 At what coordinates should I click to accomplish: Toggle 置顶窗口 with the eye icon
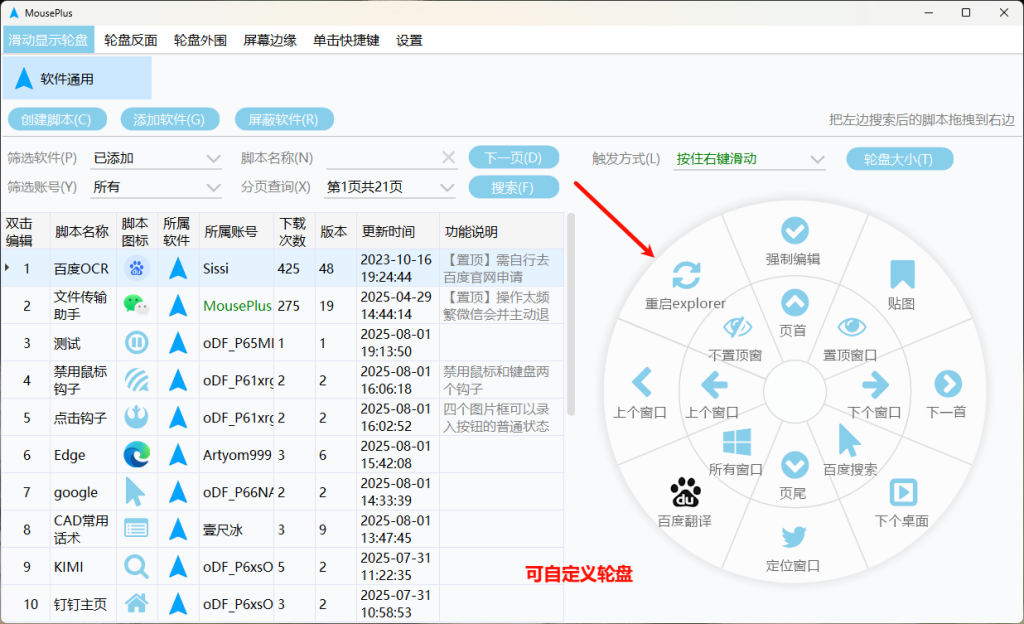[852, 327]
